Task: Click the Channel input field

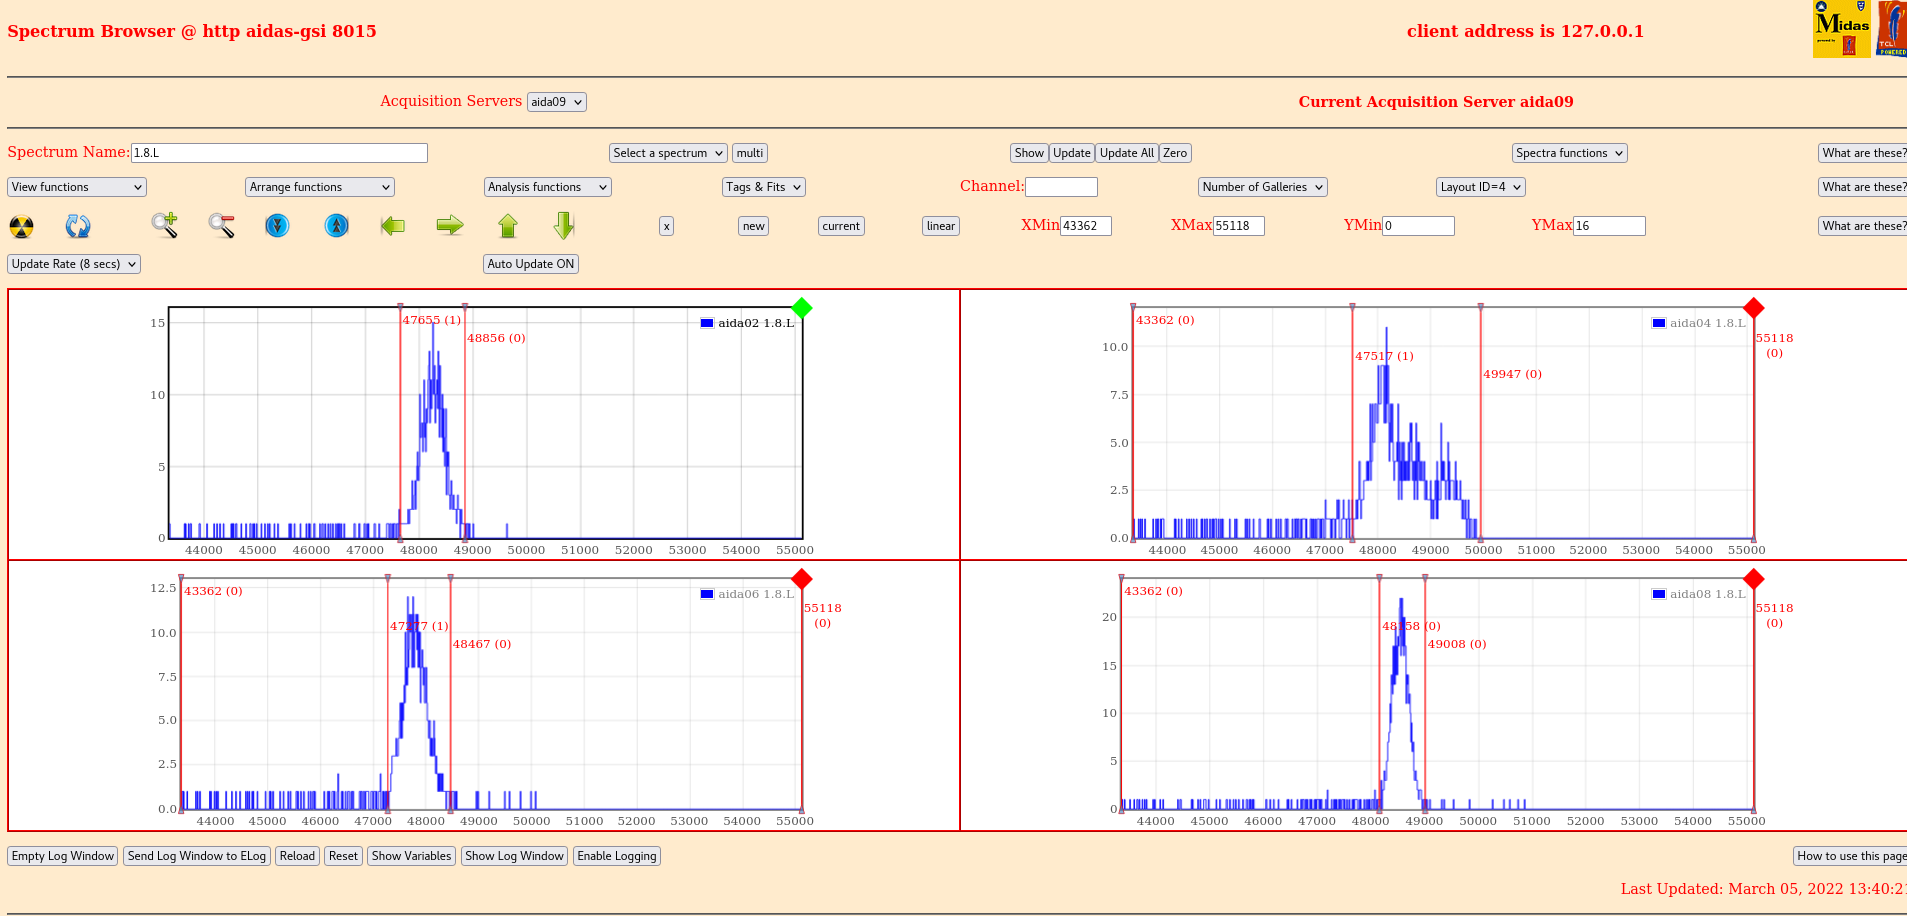Action: click(x=1062, y=187)
